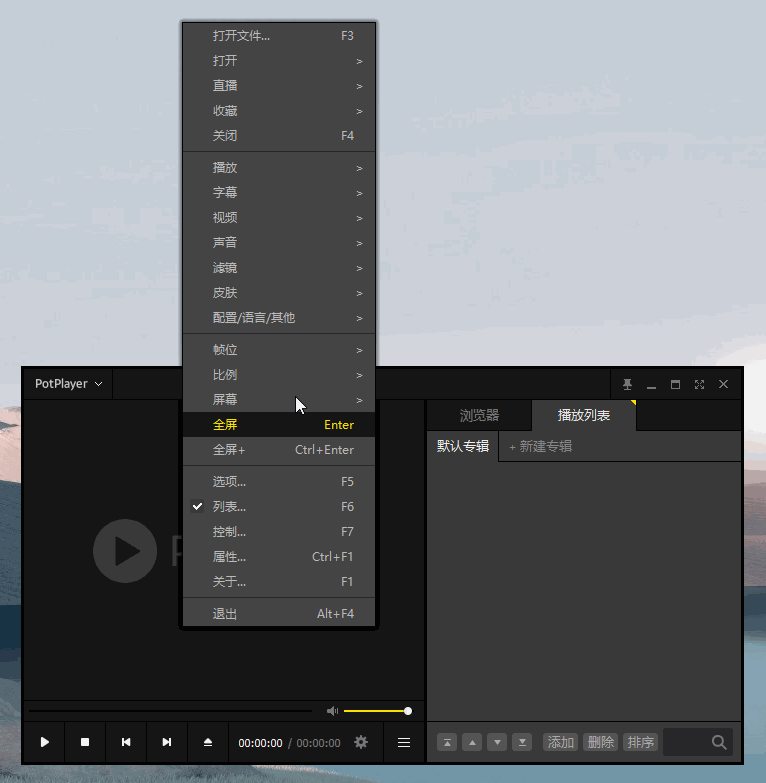
Task: Click the stop playback button
Action: (x=85, y=743)
